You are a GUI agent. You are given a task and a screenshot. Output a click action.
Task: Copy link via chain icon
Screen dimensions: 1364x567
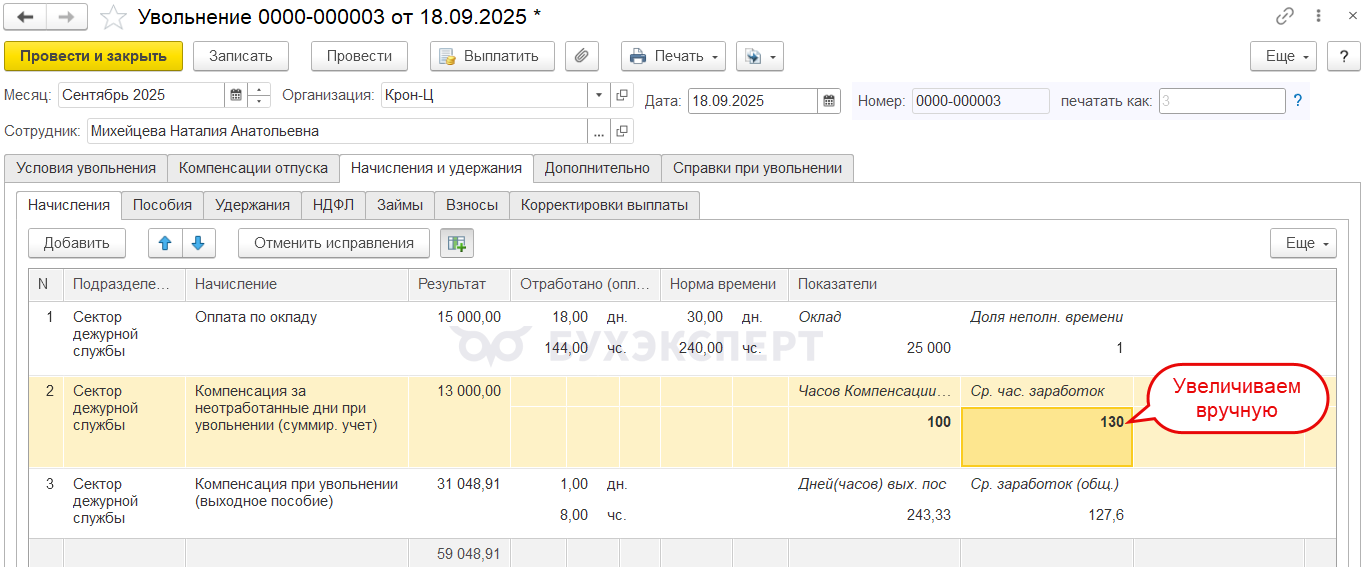(1285, 17)
